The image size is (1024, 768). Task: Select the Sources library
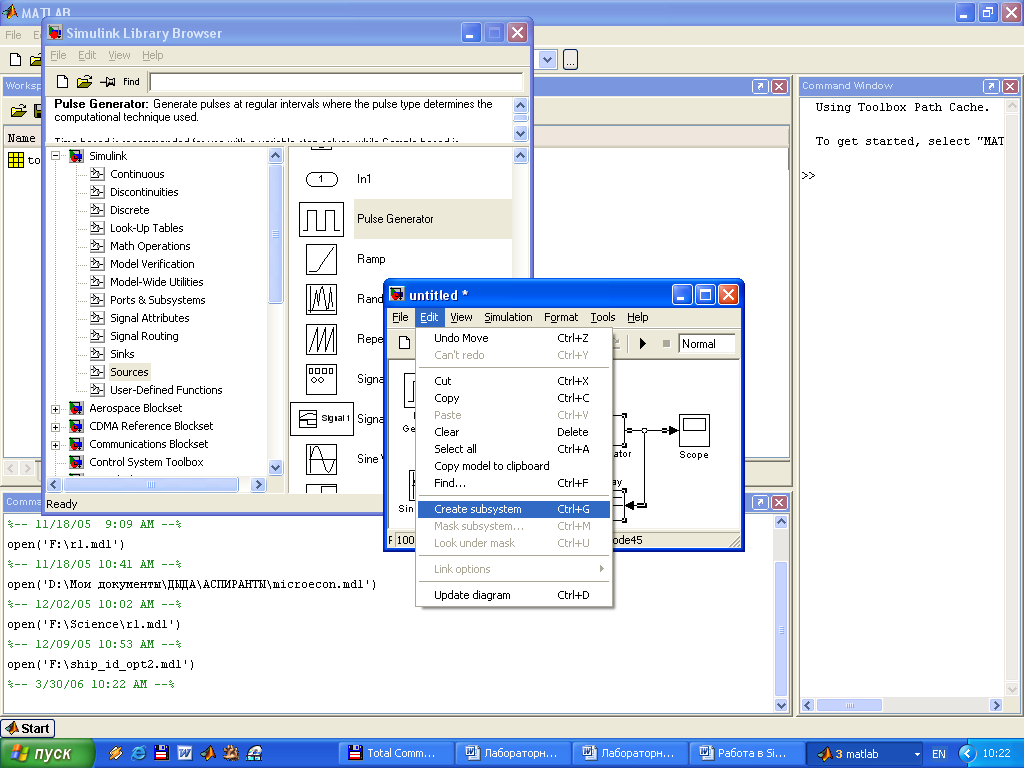129,372
